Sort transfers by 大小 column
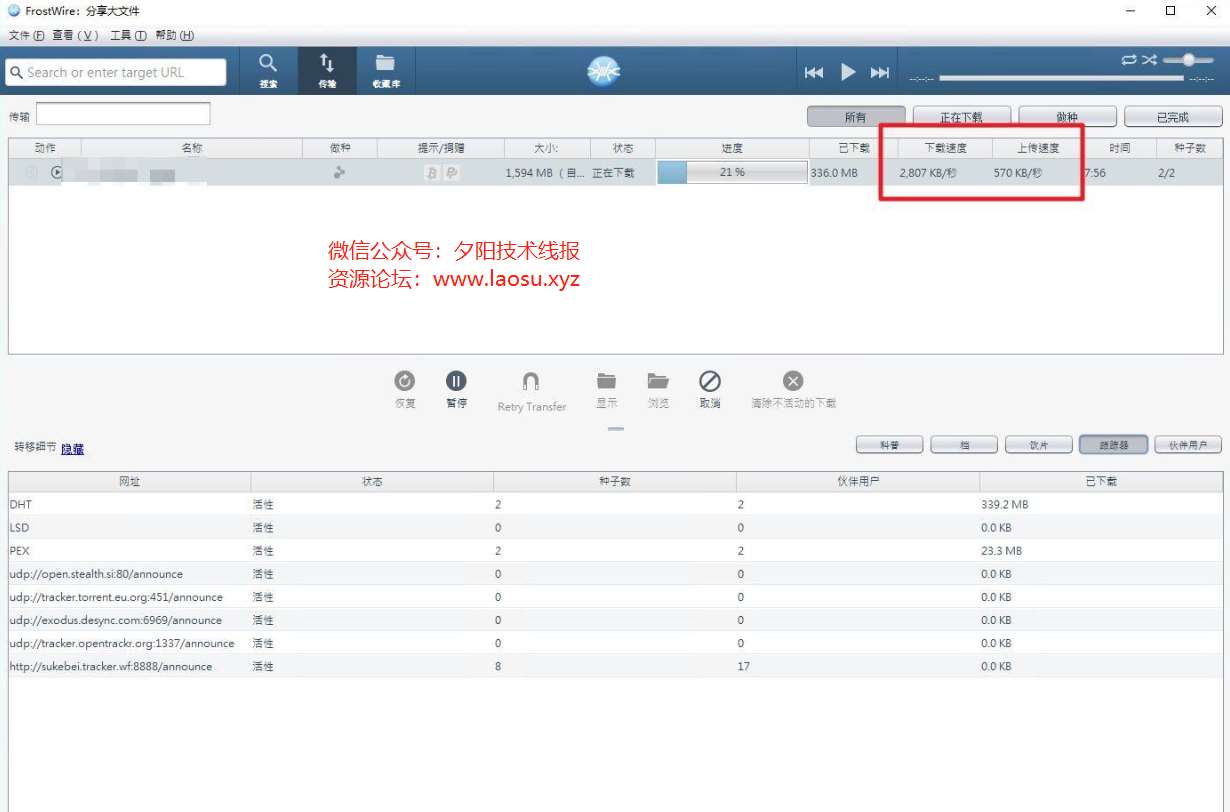Image resolution: width=1230 pixels, height=812 pixels. click(x=546, y=148)
